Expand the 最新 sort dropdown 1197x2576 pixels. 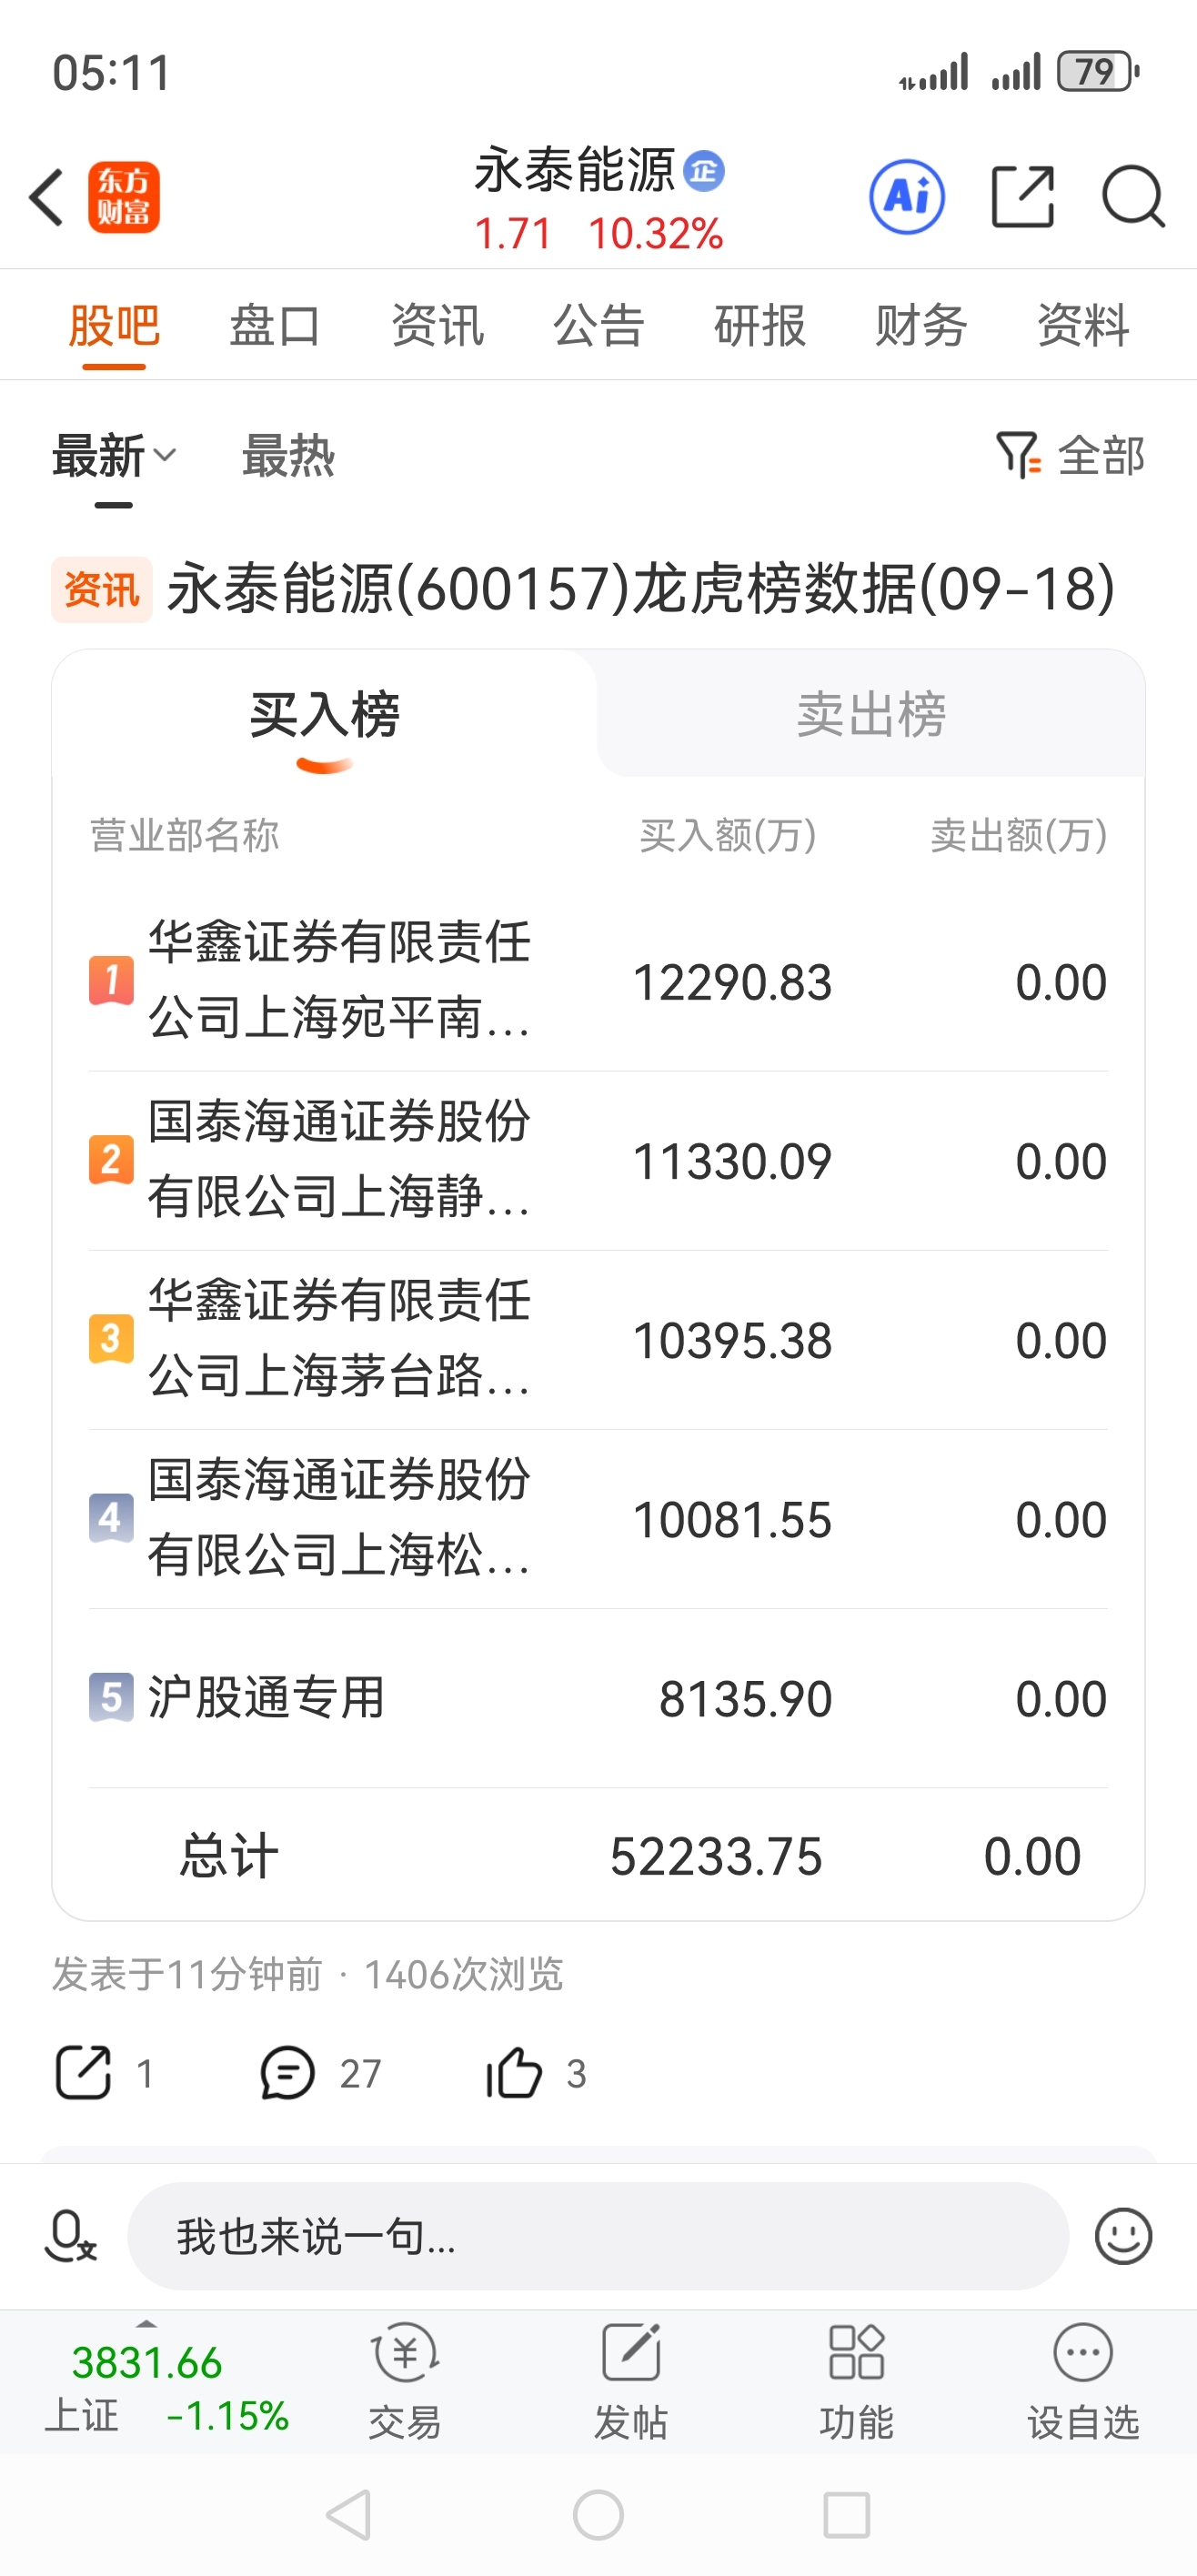tap(114, 456)
